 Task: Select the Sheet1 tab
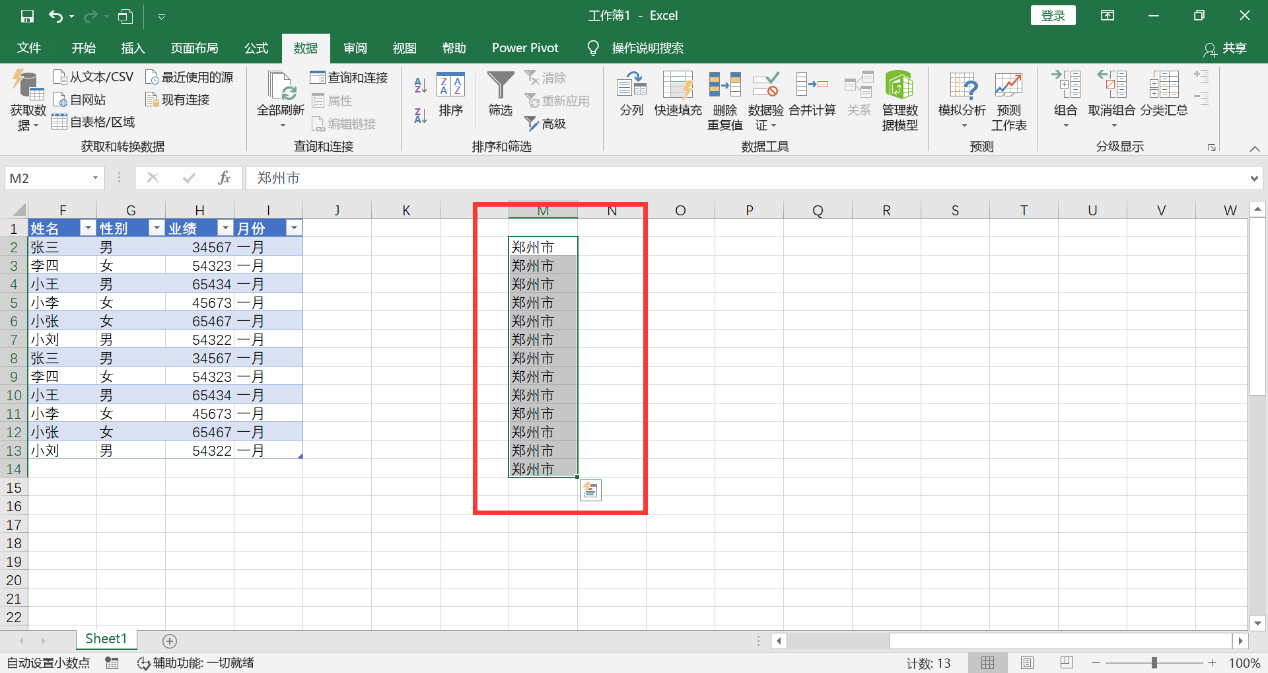[106, 639]
